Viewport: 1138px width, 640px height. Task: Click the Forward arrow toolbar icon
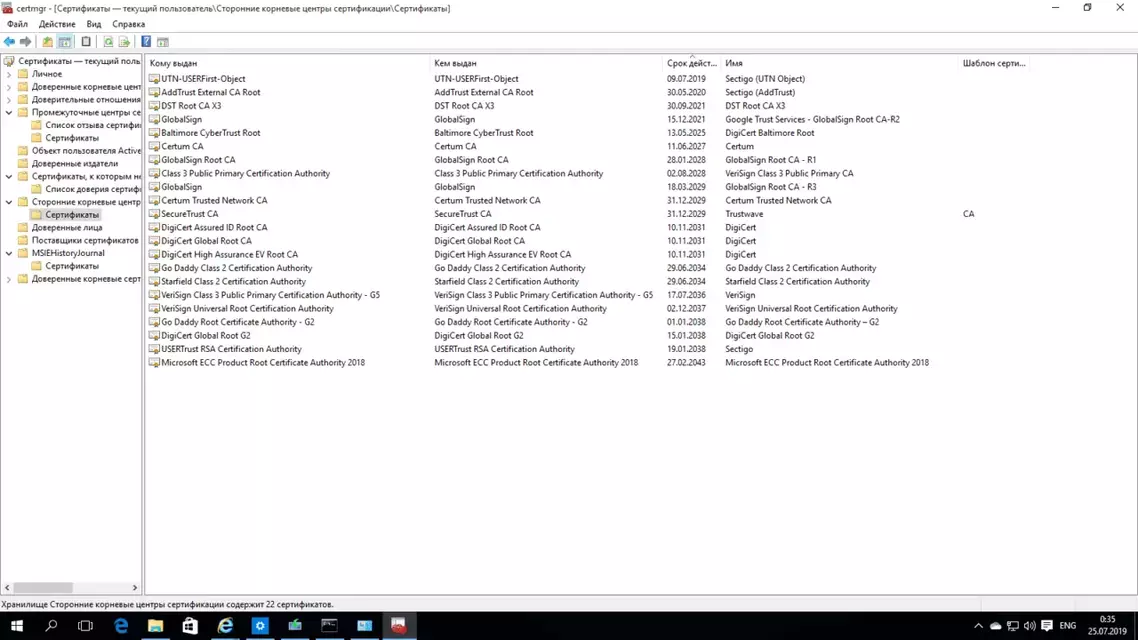coord(25,42)
